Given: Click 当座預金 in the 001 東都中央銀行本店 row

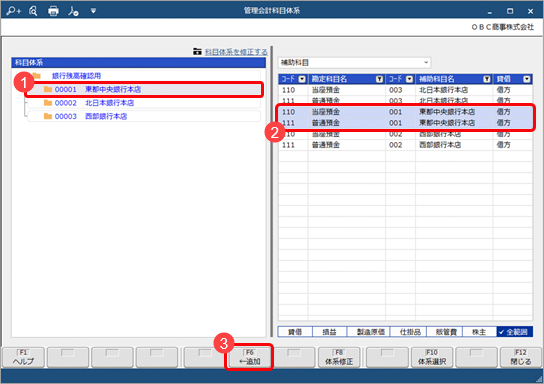Looking at the screenshot, I should coord(325,112).
